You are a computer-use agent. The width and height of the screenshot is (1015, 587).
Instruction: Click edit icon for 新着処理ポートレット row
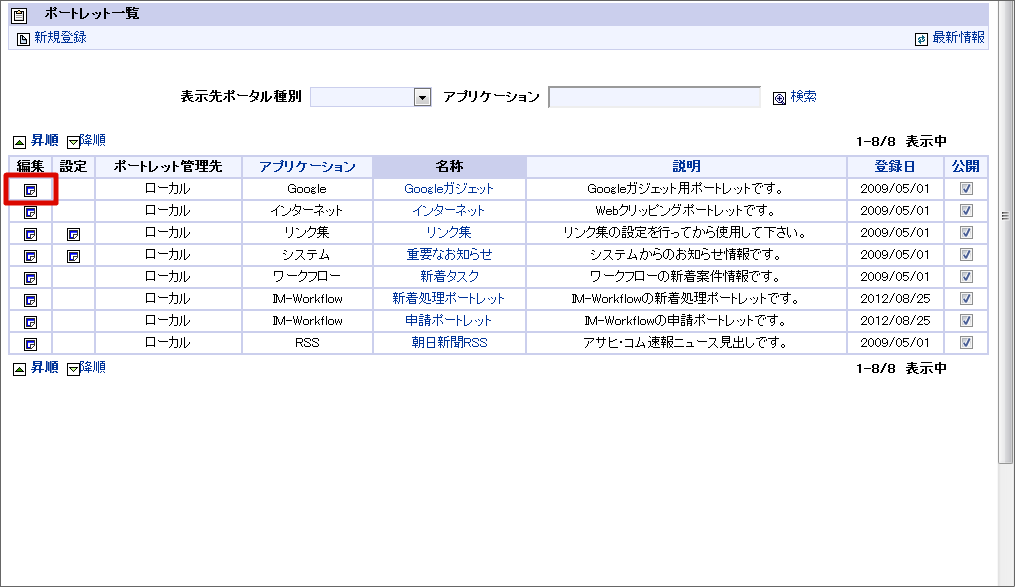tap(30, 300)
